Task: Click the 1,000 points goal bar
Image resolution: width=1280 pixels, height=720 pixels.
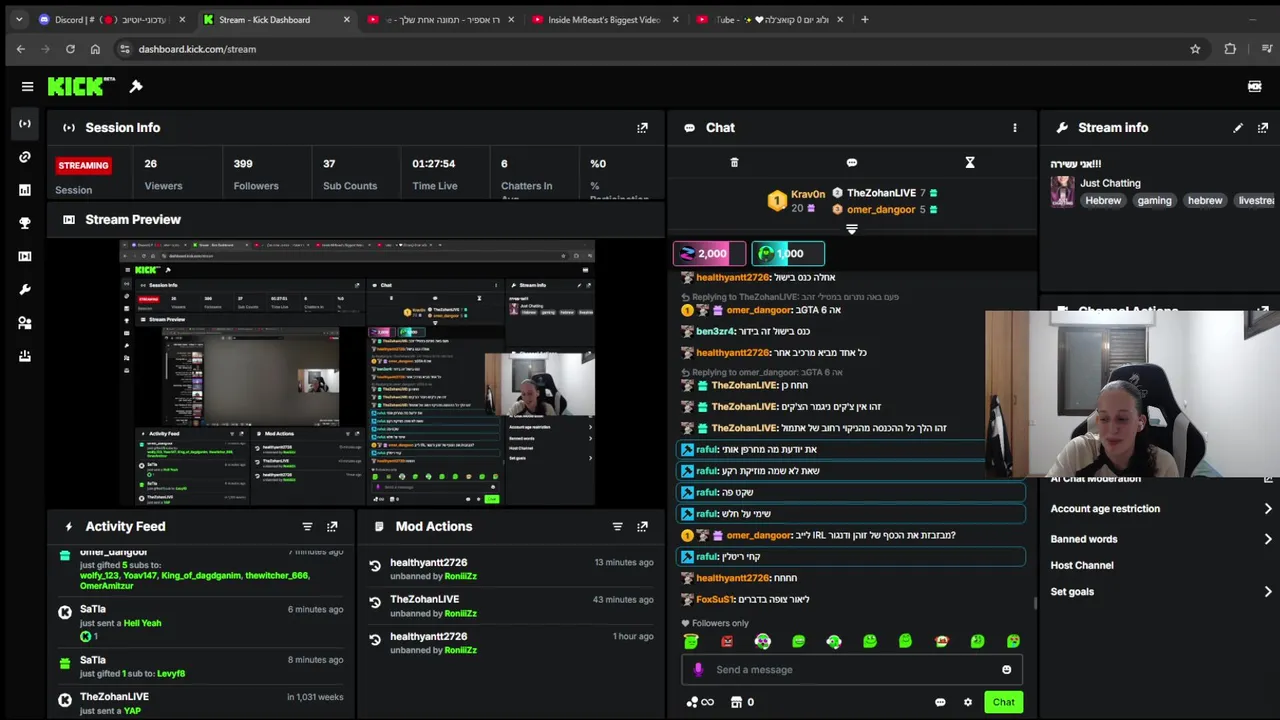Action: click(788, 254)
